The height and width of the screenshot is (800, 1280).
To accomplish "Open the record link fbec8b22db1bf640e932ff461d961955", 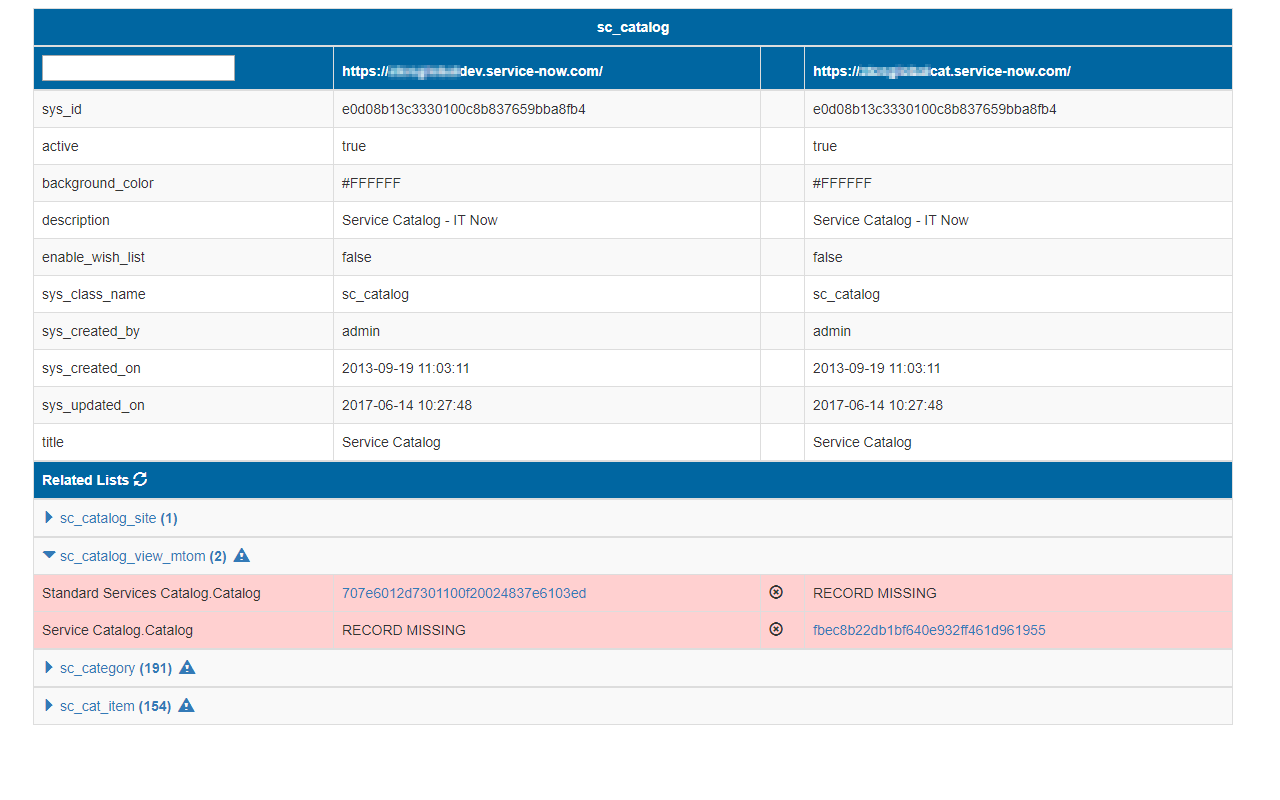I will pos(928,630).
